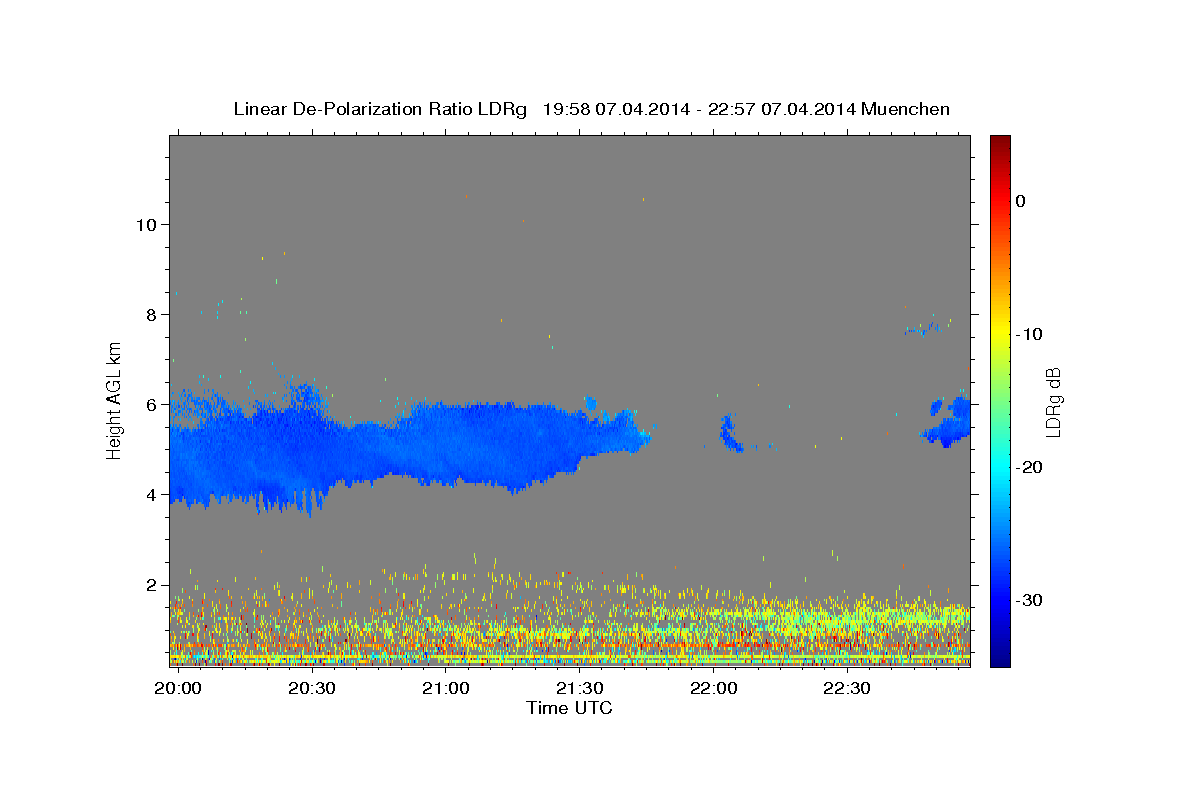Screen dimensions: 1200x800
Task: Click the colorbar tick label '-10'
Action: pos(1030,334)
